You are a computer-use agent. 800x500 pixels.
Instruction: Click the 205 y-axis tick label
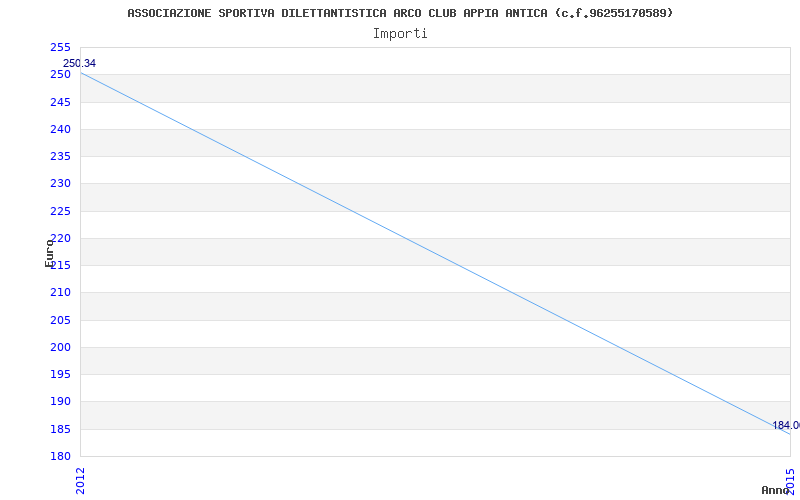tap(60, 320)
